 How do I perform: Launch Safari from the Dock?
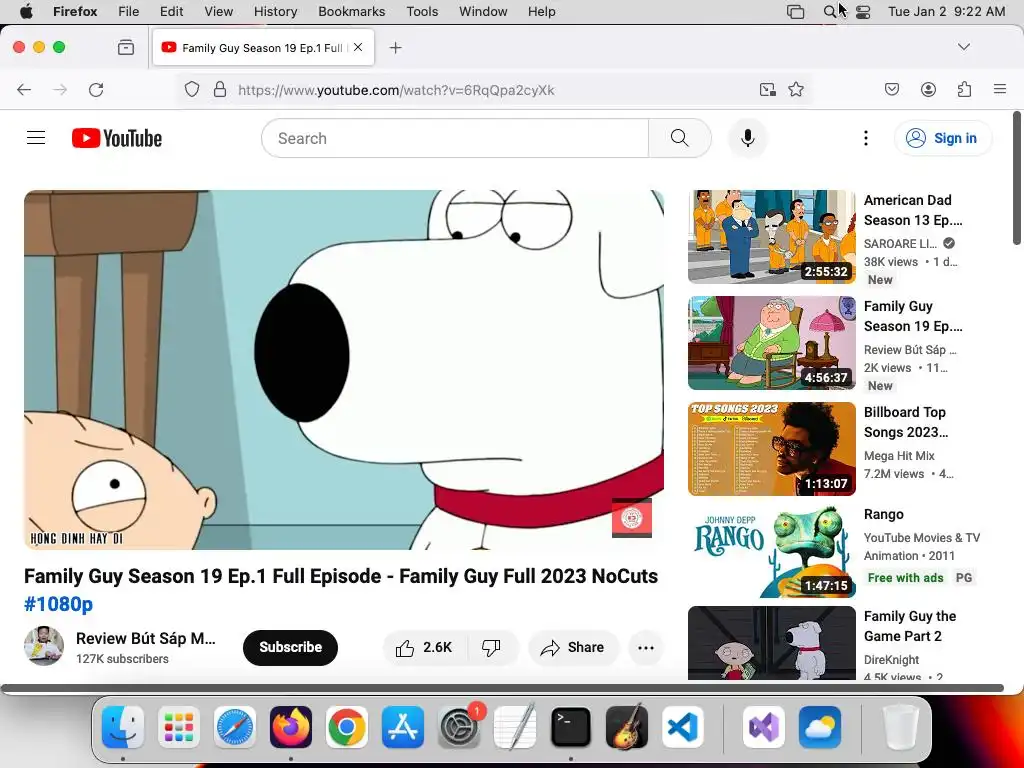point(234,727)
